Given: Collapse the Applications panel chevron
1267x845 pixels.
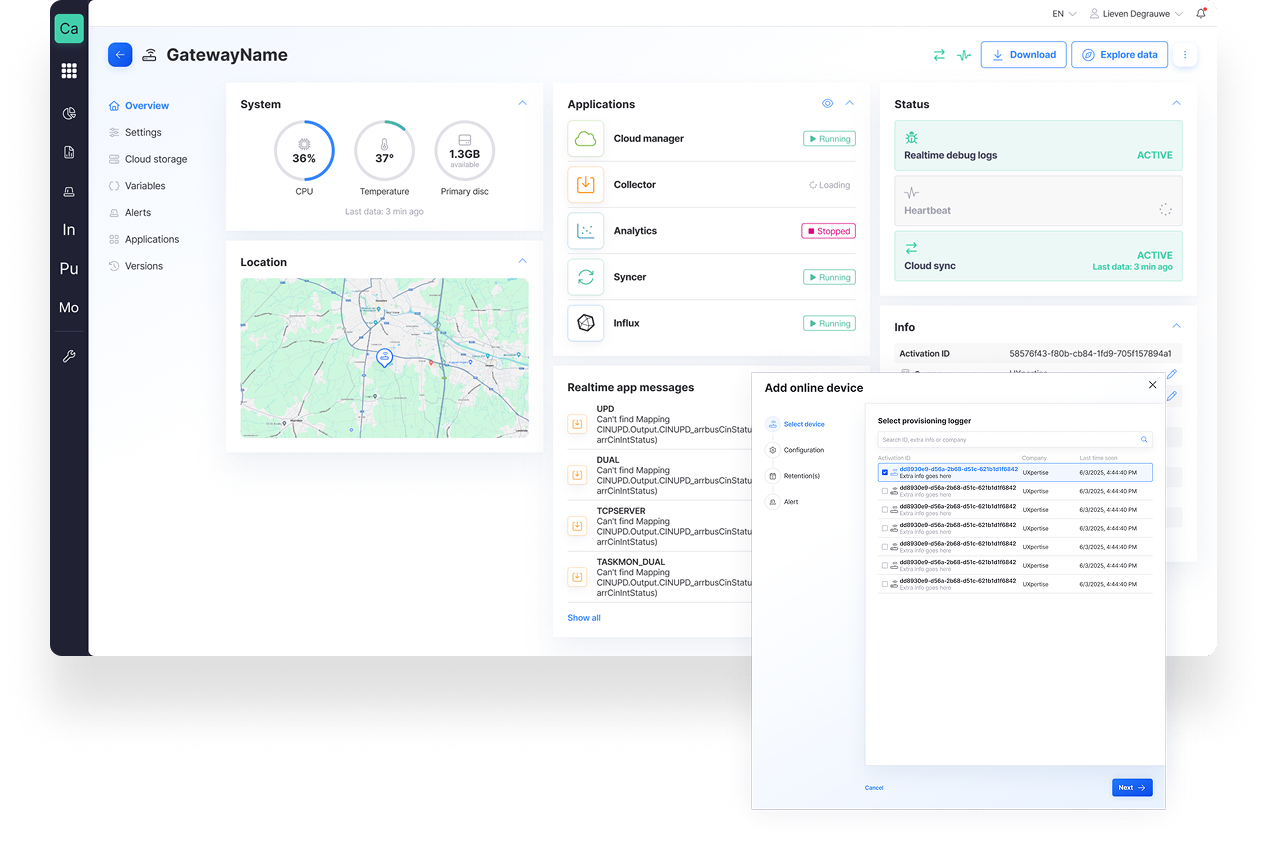Looking at the screenshot, I should [x=850, y=103].
